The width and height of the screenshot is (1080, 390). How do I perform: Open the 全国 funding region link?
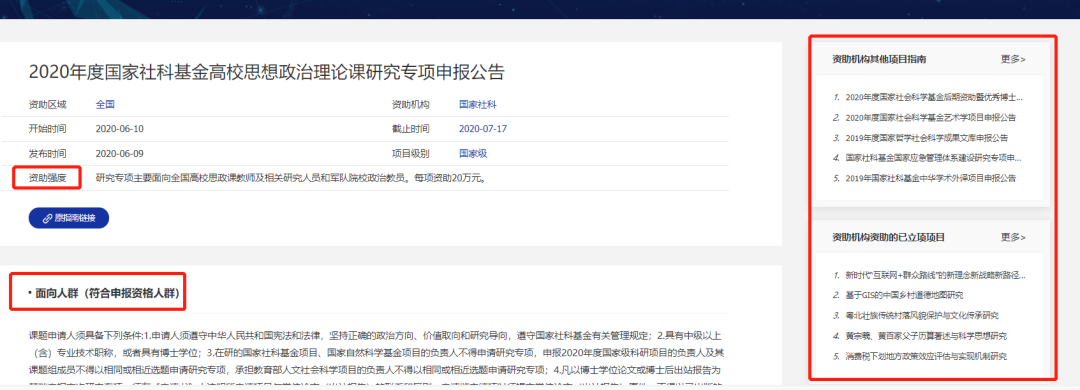(x=105, y=105)
